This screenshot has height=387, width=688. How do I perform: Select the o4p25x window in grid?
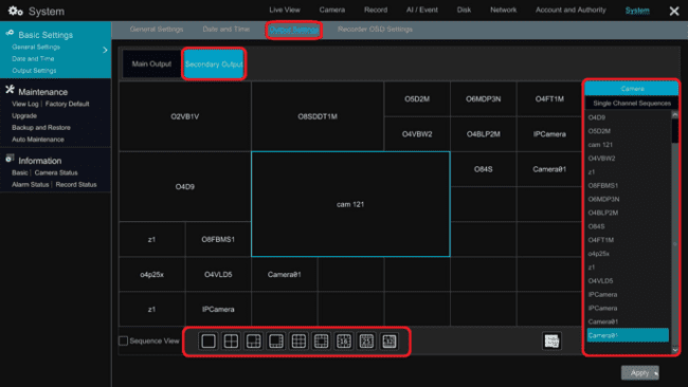pos(152,274)
